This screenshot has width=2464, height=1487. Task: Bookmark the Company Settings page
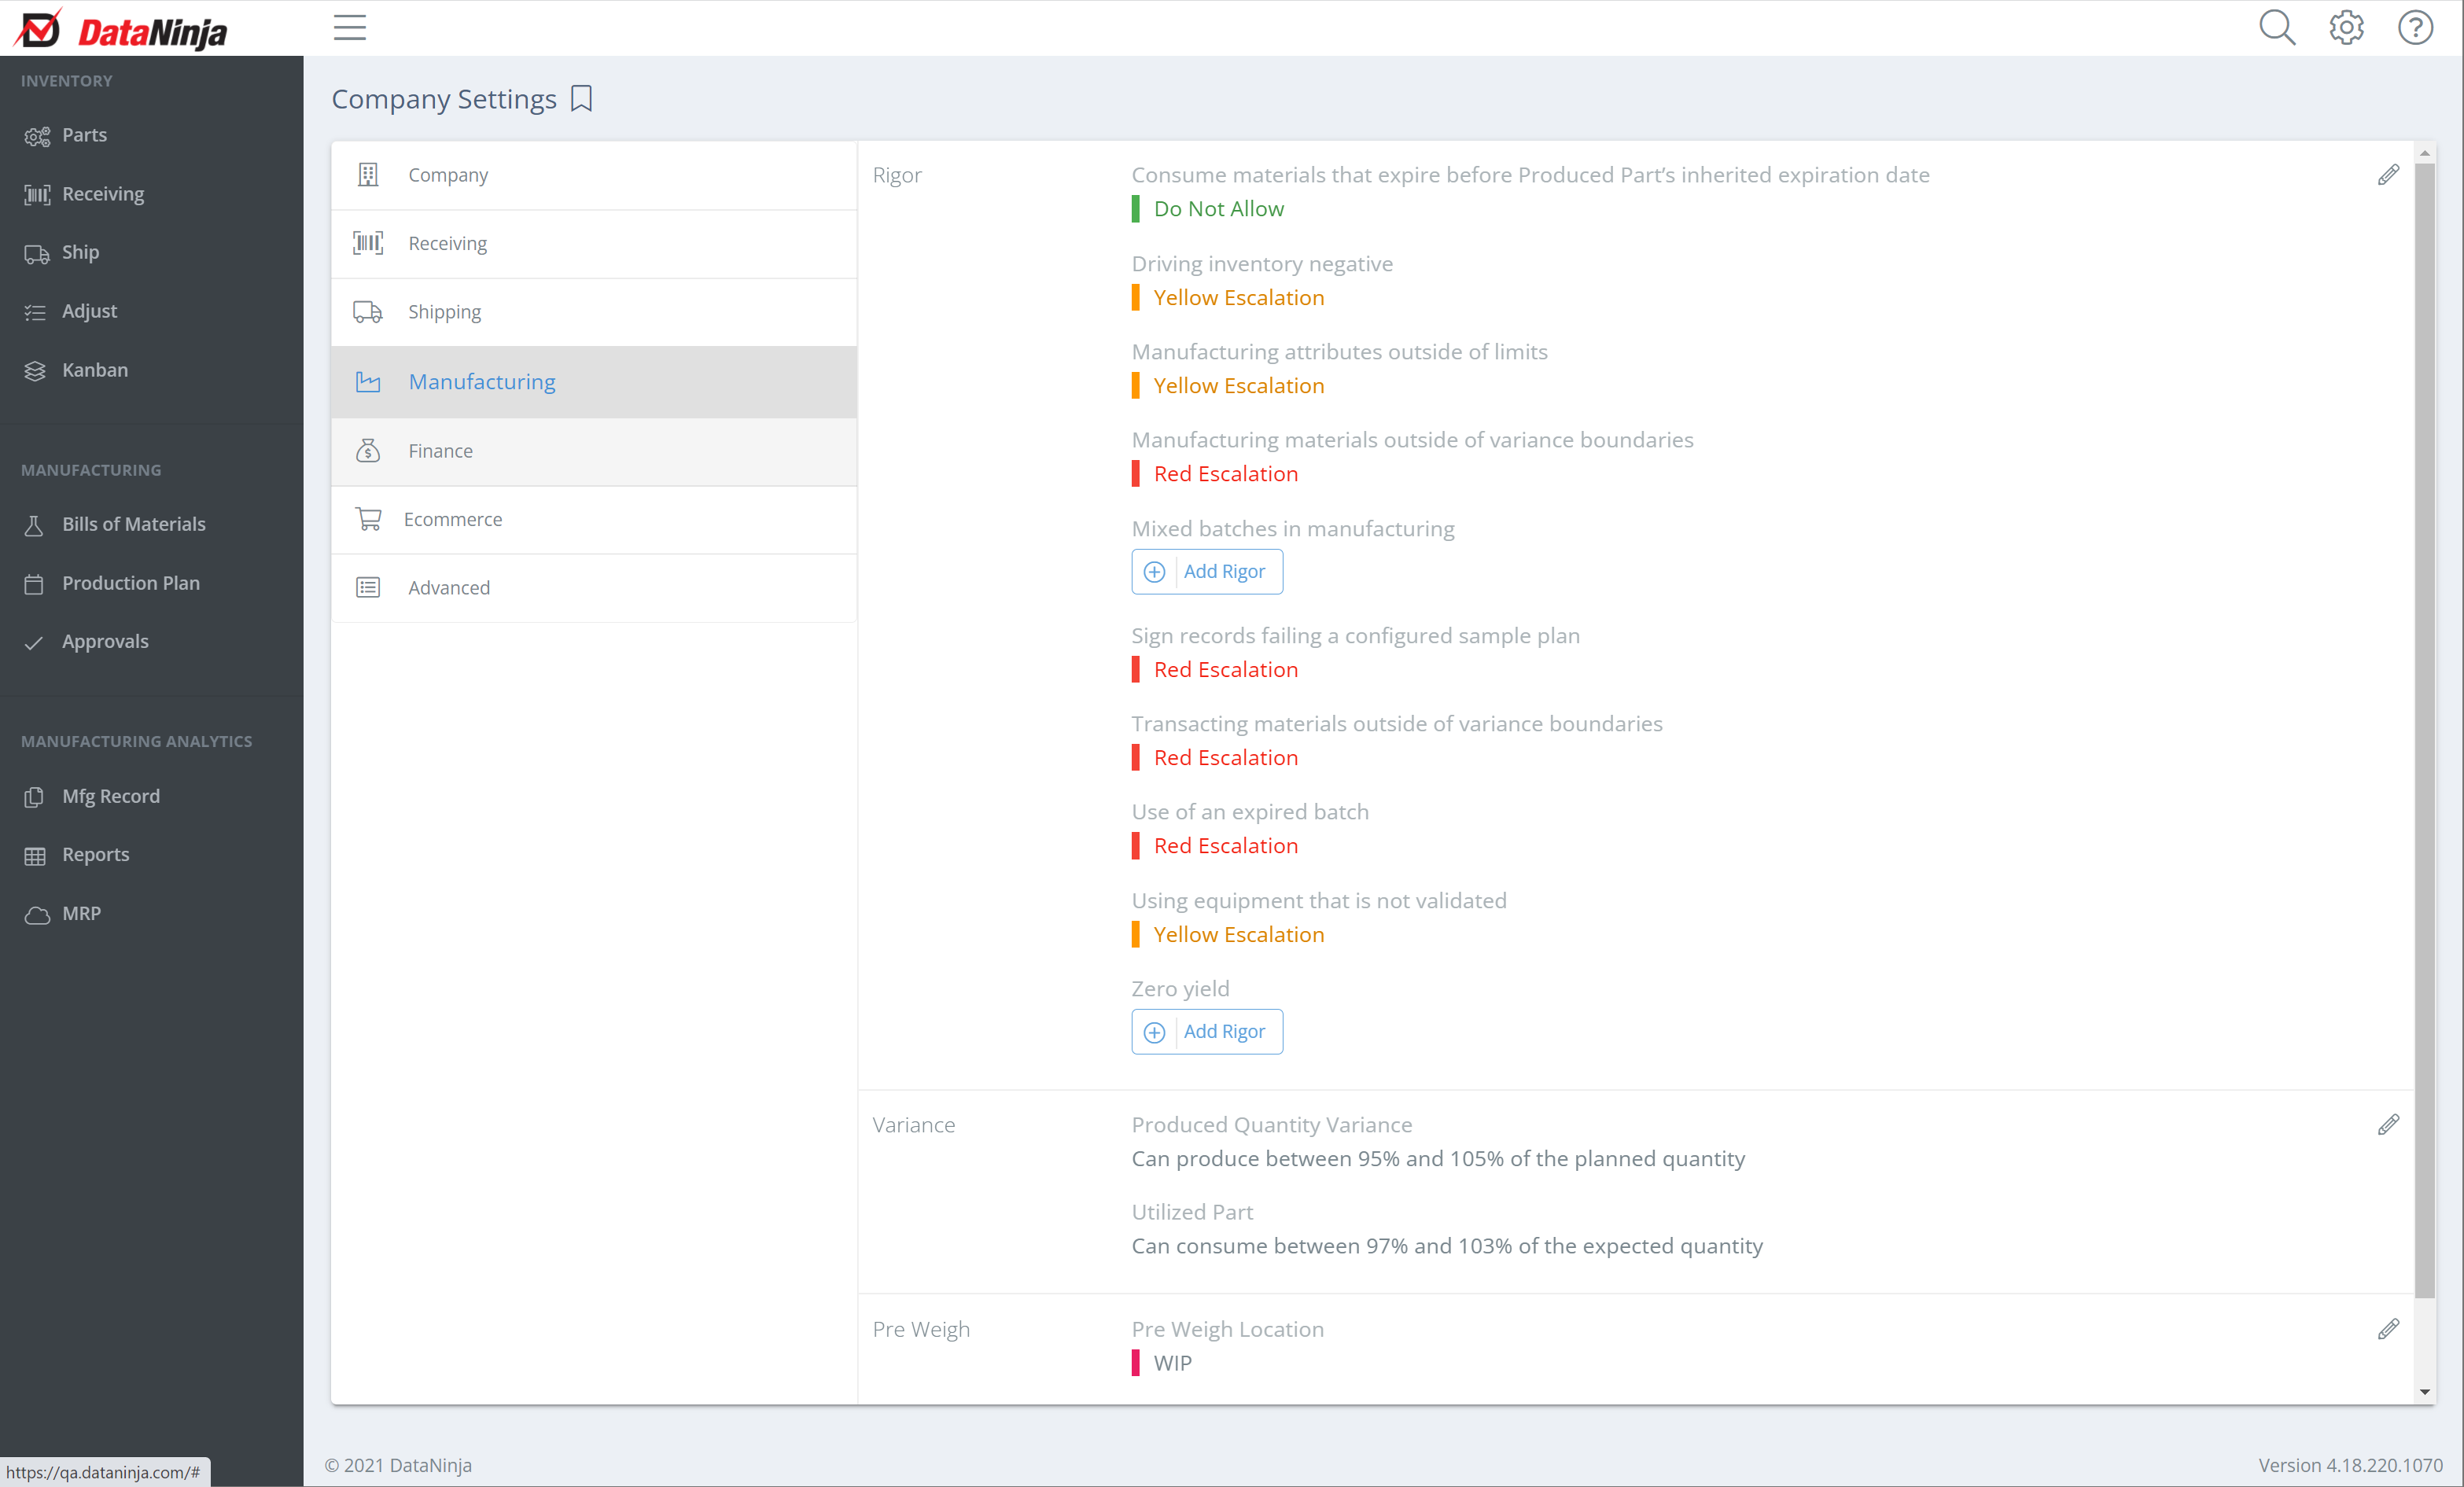pos(581,98)
